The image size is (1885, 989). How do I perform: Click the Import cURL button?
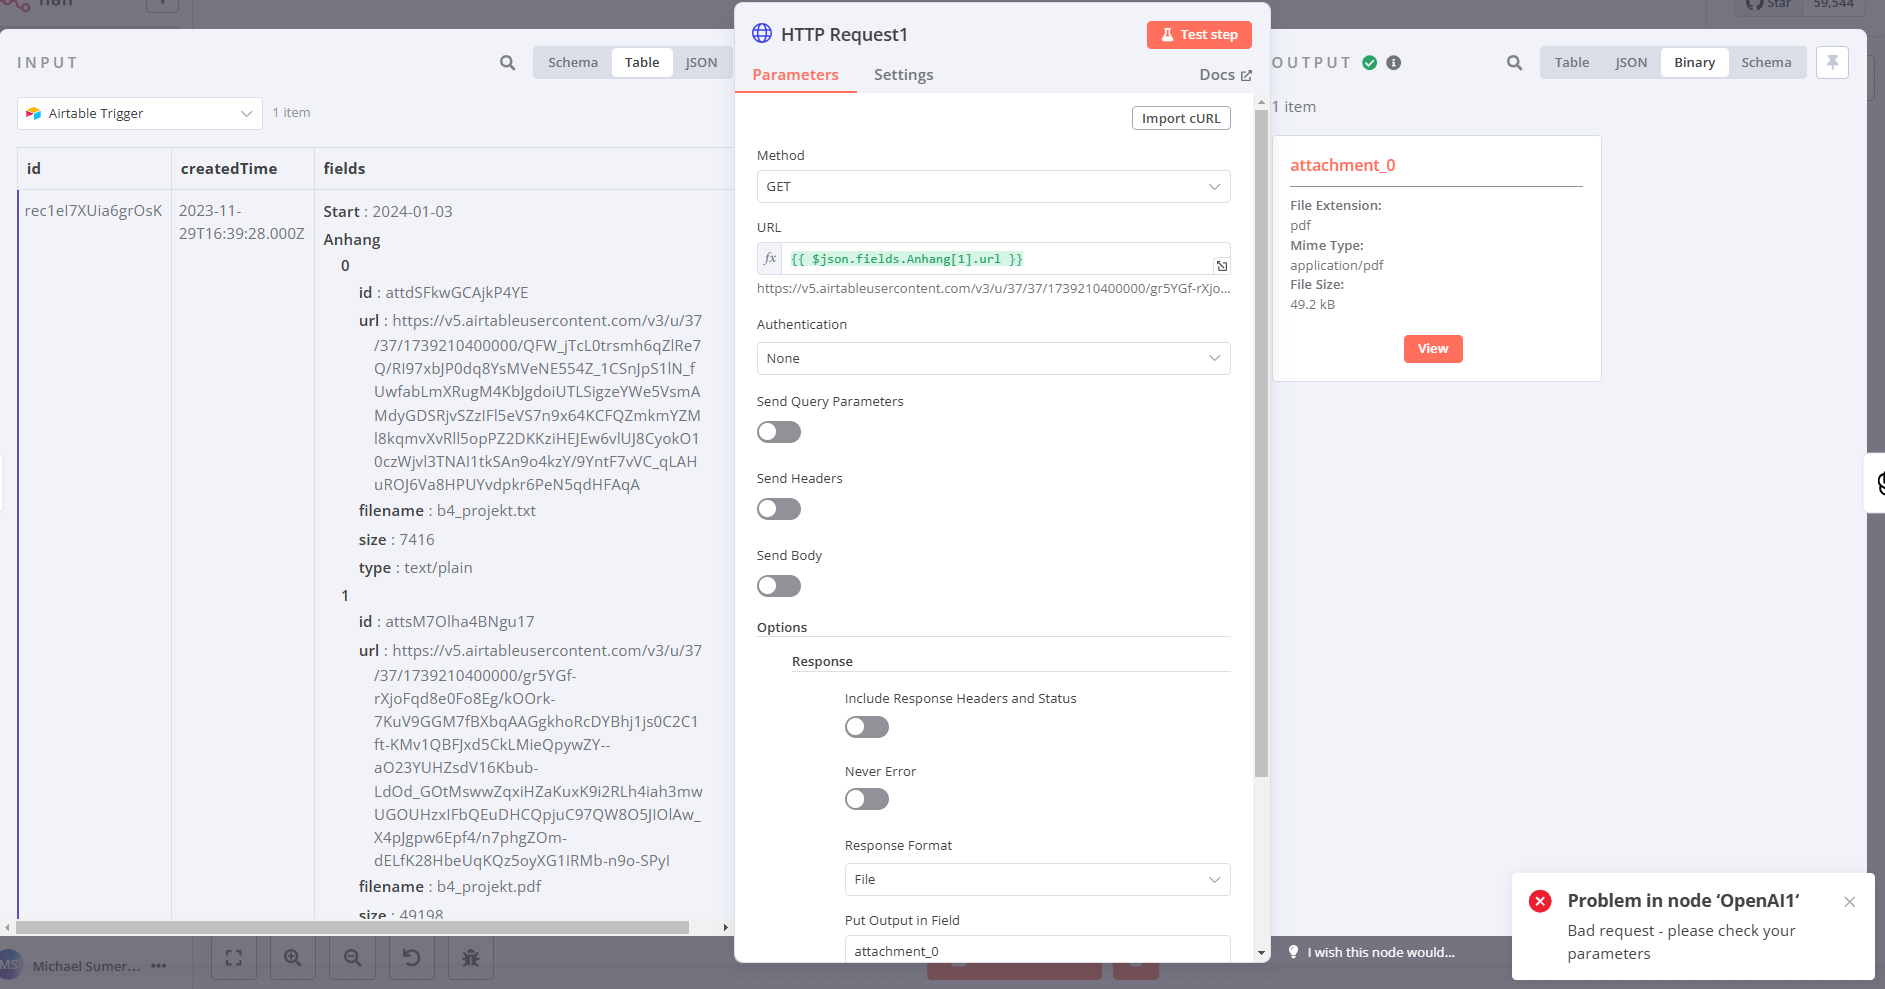coord(1181,118)
